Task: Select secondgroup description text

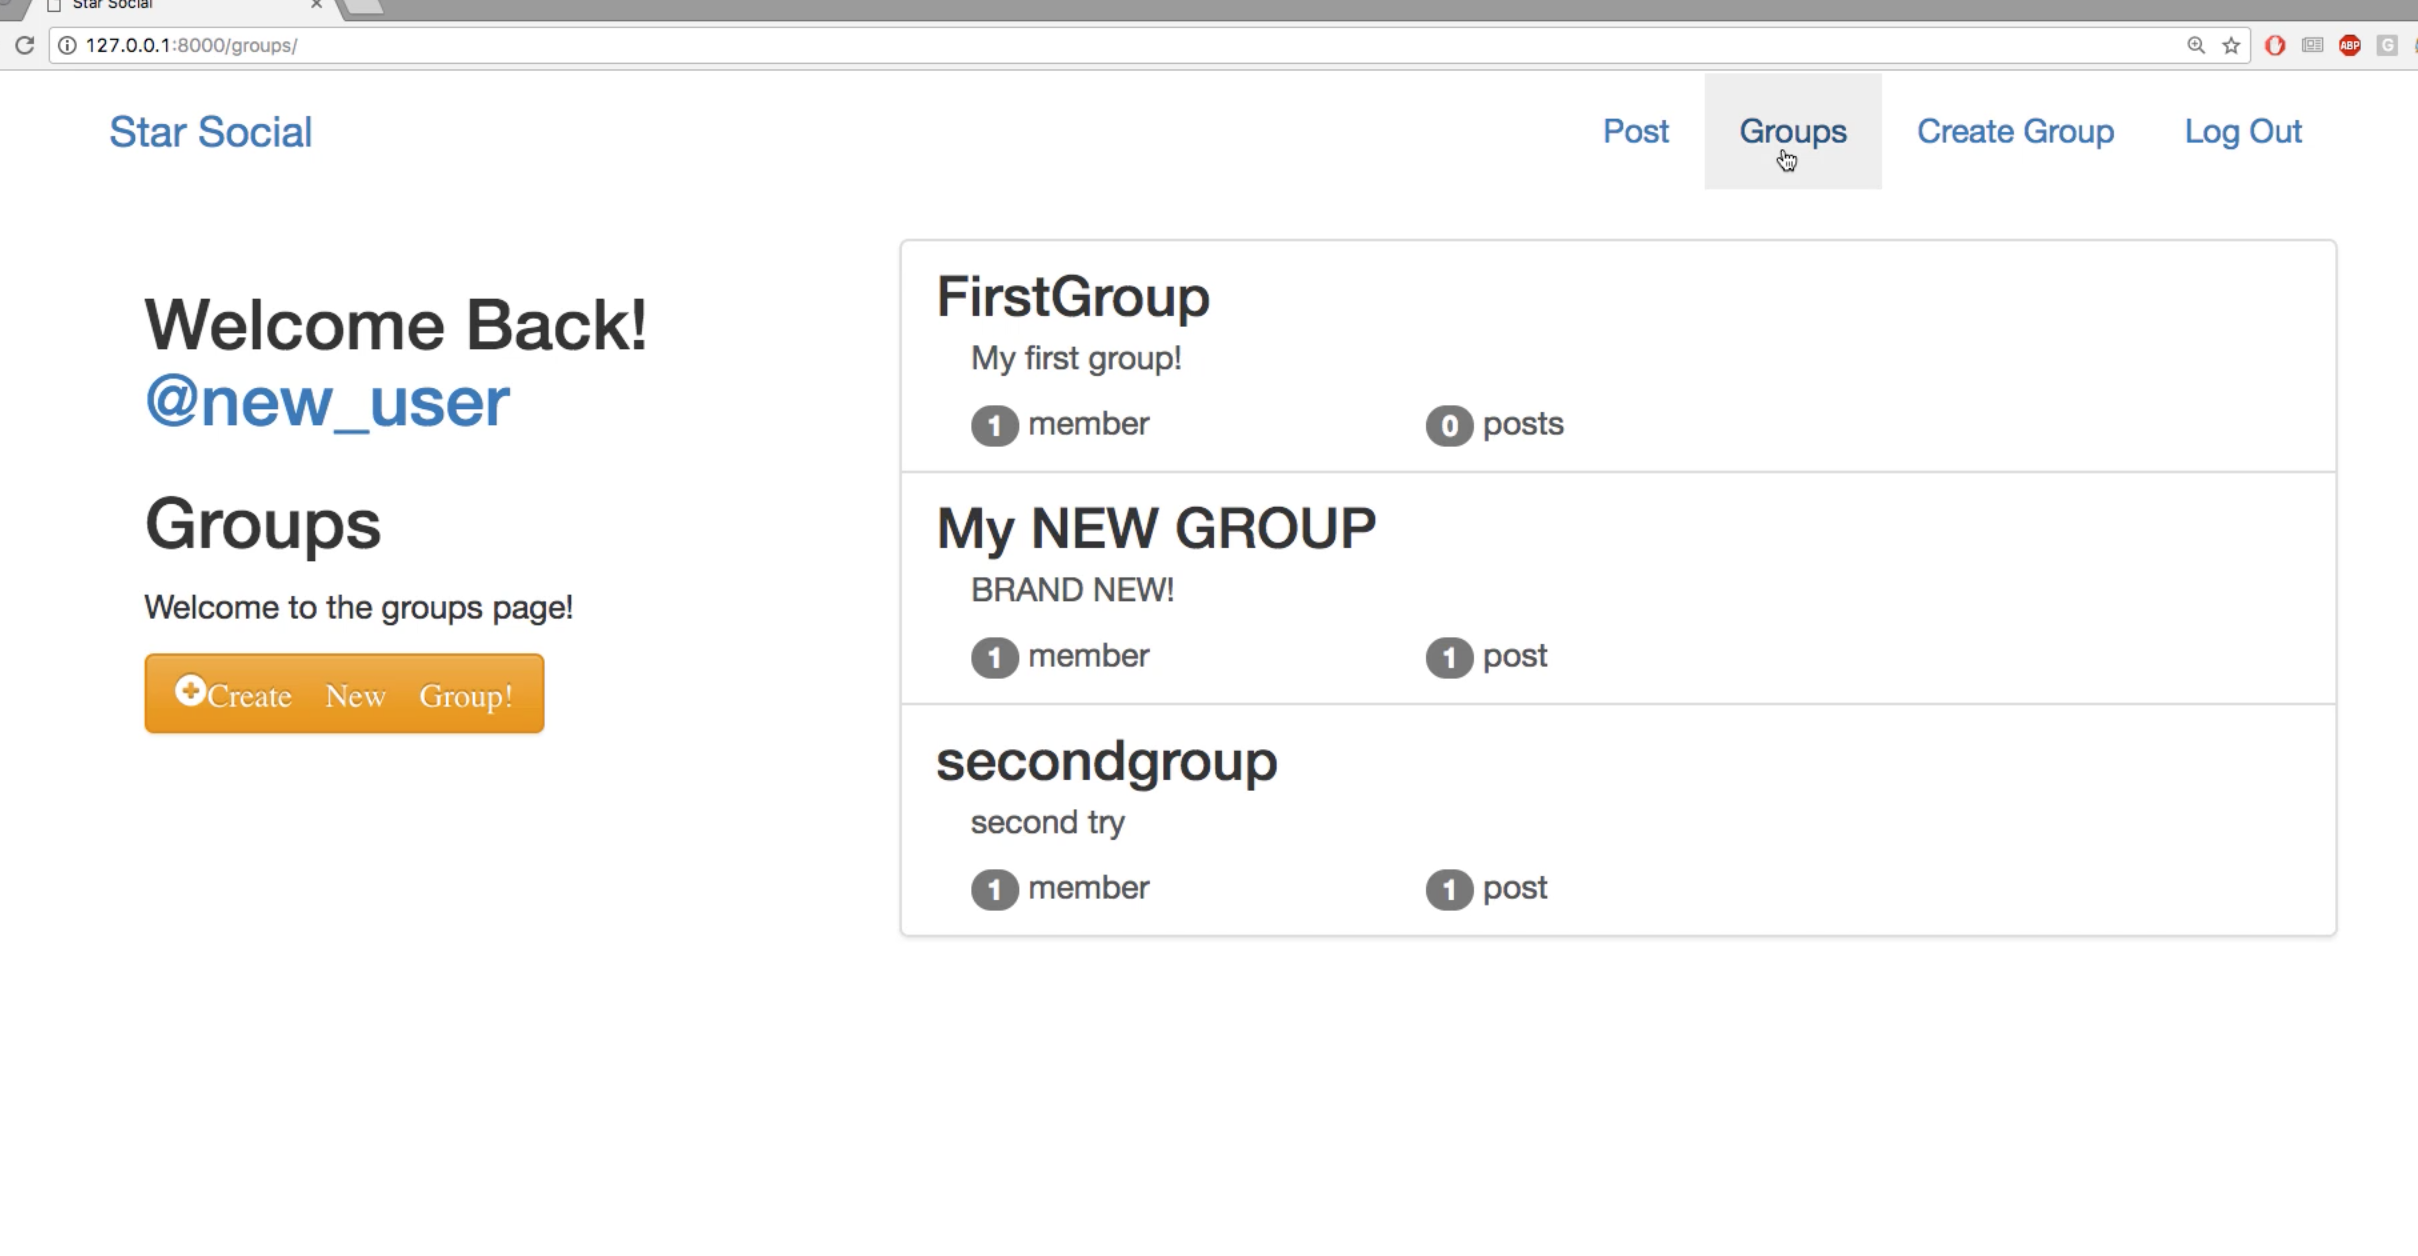Action: point(1047,821)
